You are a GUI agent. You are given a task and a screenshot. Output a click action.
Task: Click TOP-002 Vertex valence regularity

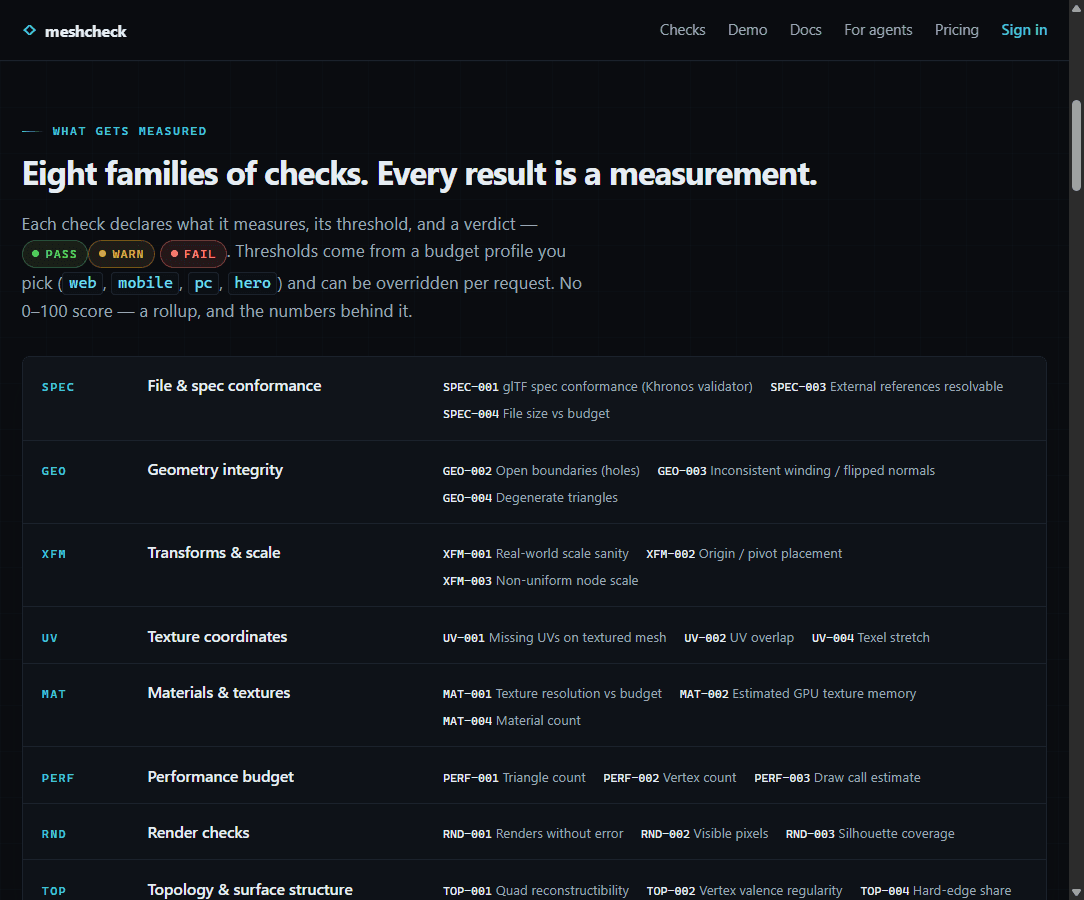point(745,890)
